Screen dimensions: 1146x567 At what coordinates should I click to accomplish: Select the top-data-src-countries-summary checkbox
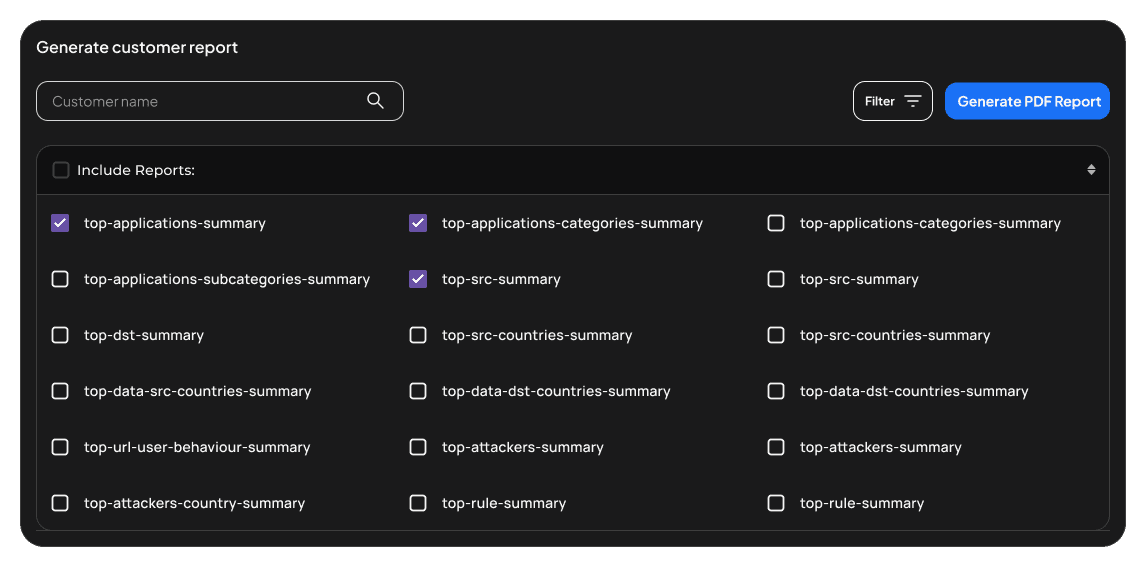coord(60,391)
